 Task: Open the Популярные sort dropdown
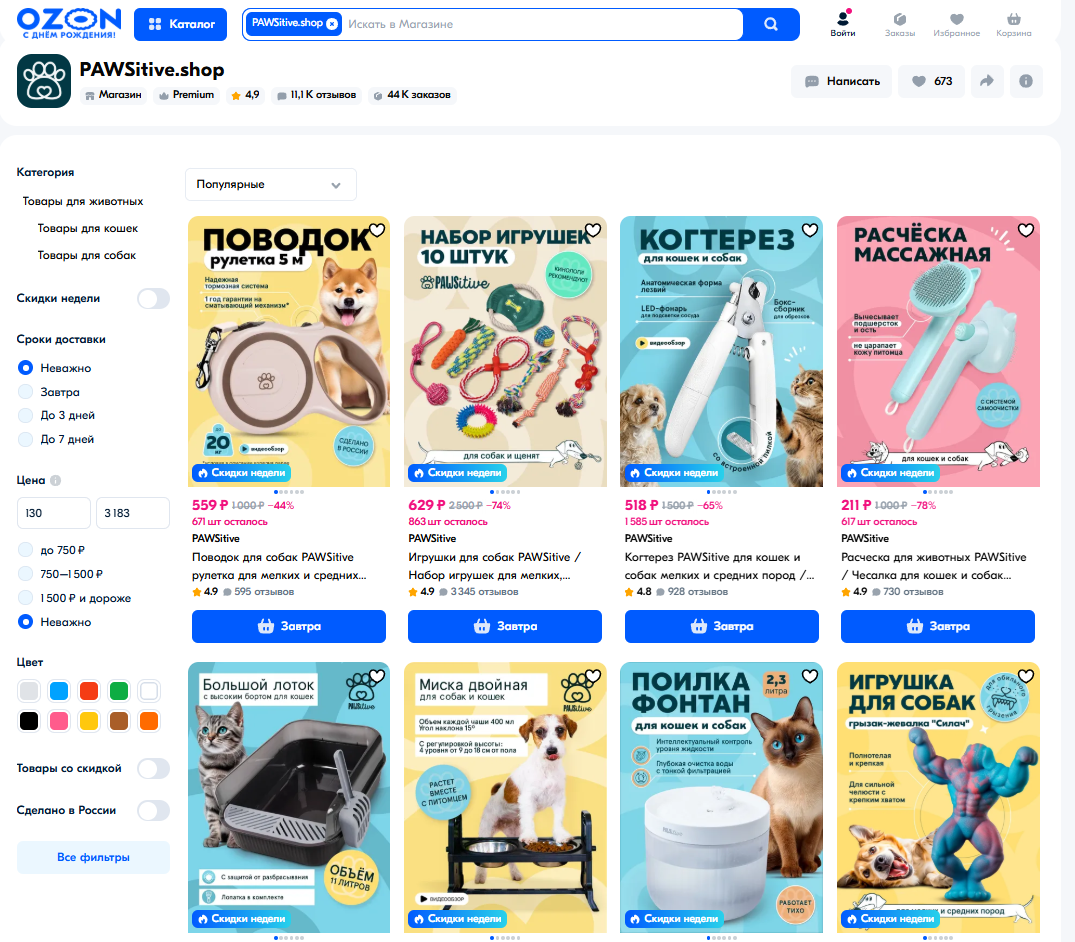pyautogui.click(x=271, y=184)
